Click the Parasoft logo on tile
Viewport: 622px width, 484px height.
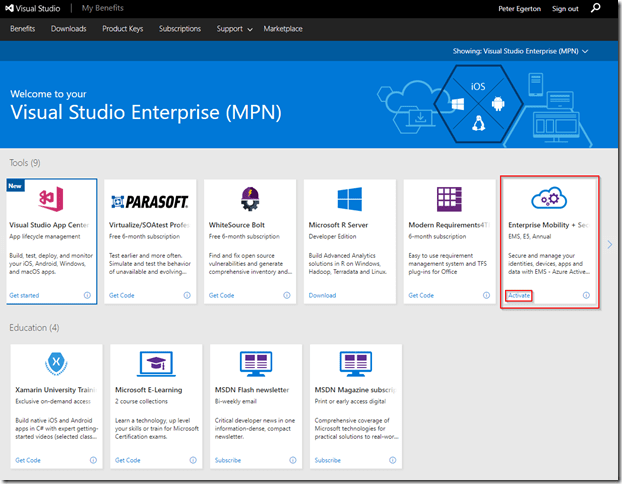pyautogui.click(x=148, y=199)
